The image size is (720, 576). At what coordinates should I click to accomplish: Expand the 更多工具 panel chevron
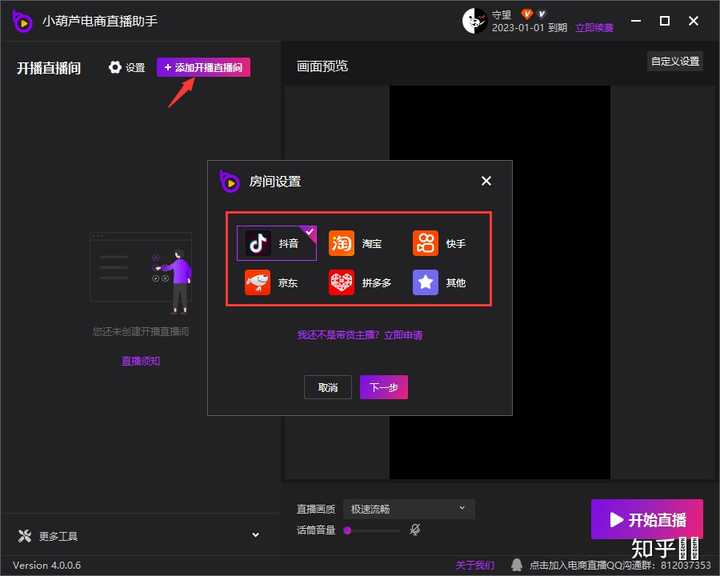click(255, 535)
